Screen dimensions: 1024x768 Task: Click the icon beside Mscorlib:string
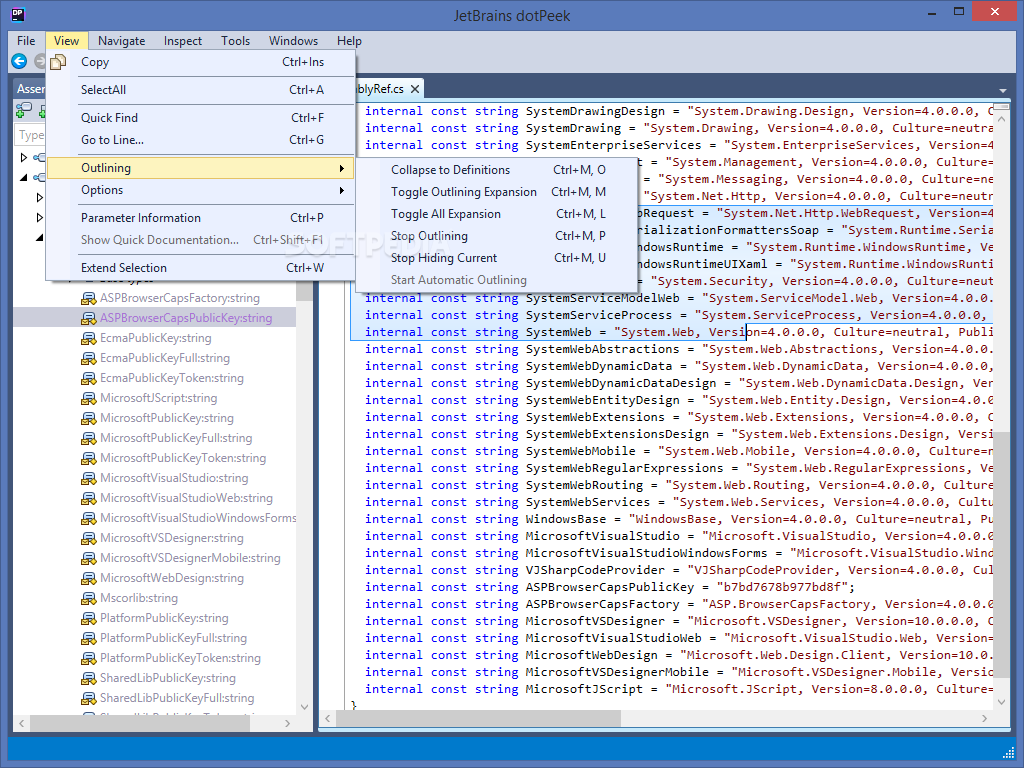point(88,598)
